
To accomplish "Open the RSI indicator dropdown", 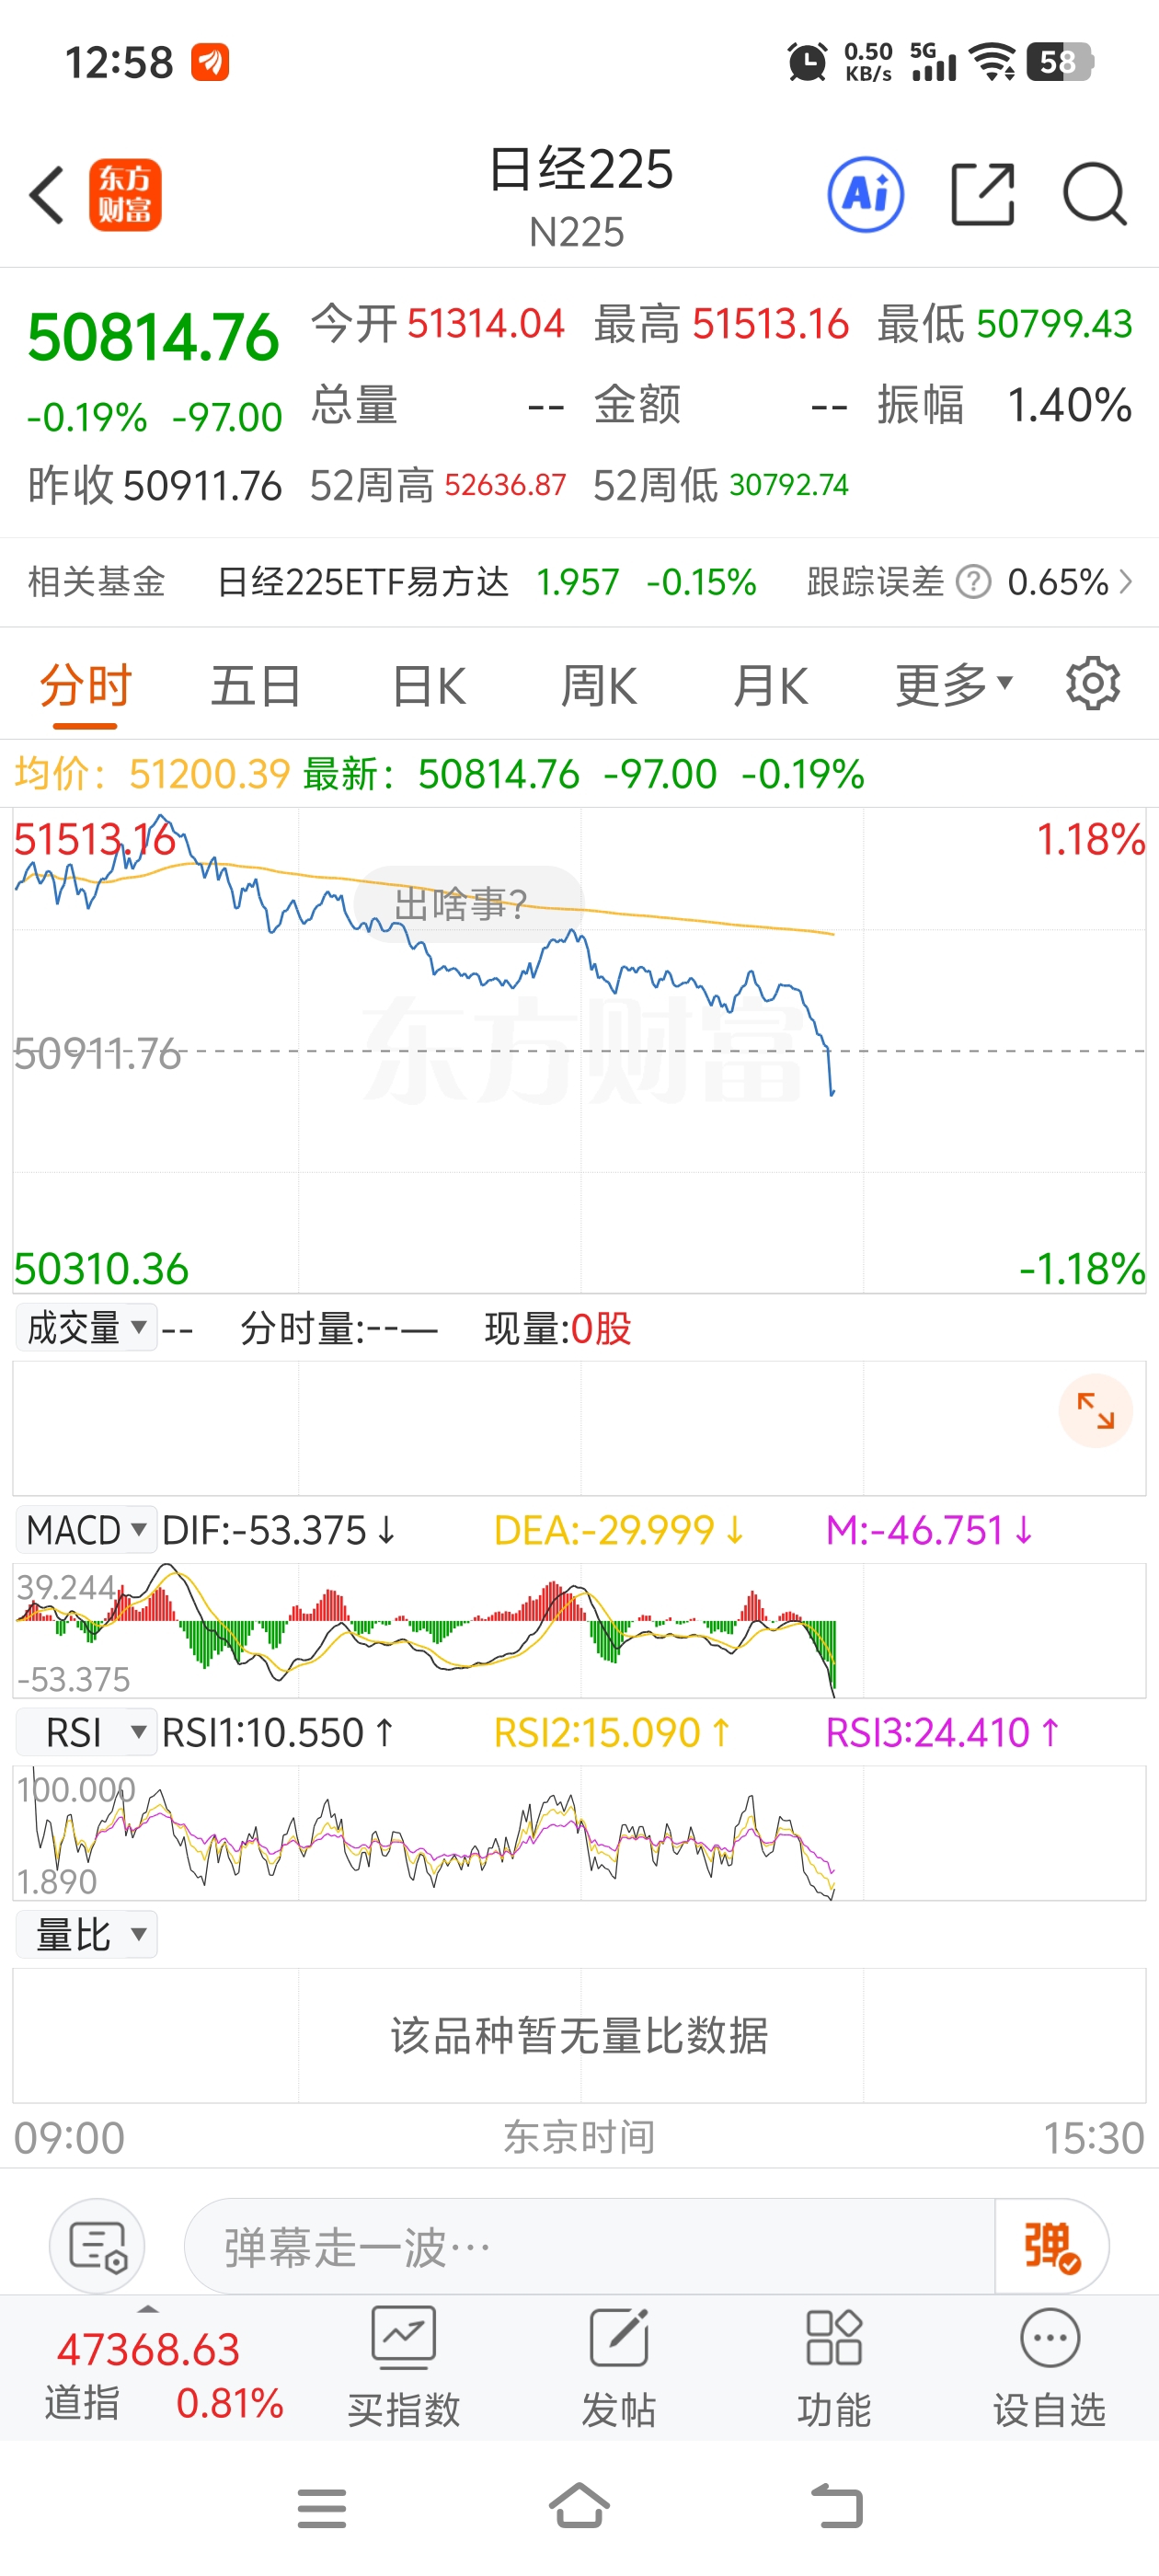I will (87, 1733).
